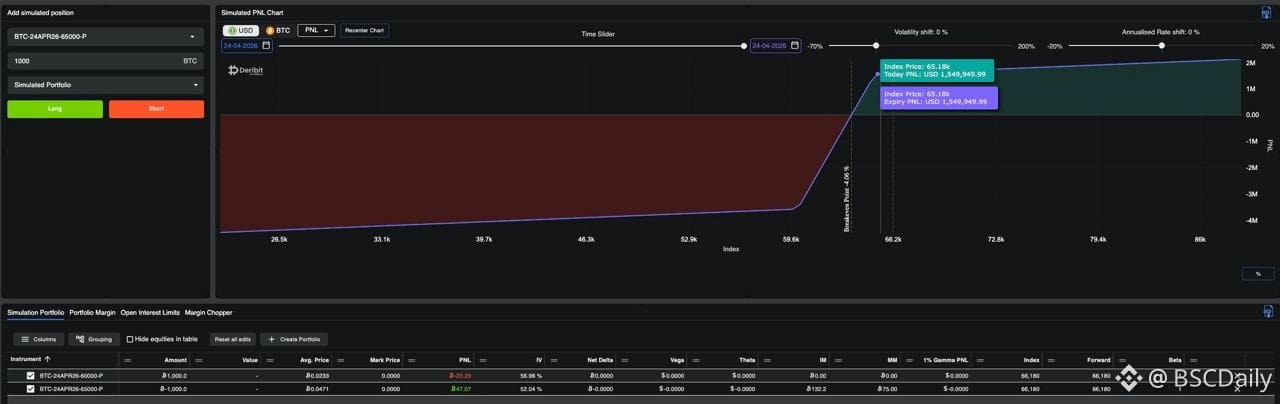Screen dimensions: 1280x404
Task: Click the Grouping tree icon button
Action: click(x=79, y=340)
